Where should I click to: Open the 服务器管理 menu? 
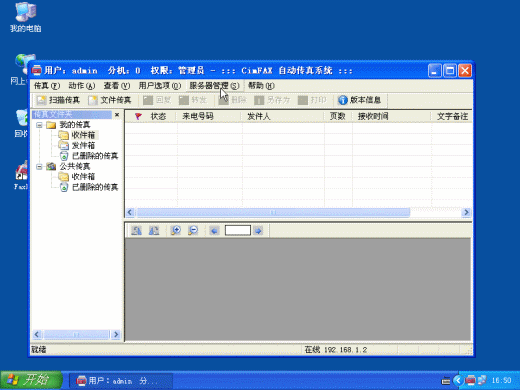214,86
